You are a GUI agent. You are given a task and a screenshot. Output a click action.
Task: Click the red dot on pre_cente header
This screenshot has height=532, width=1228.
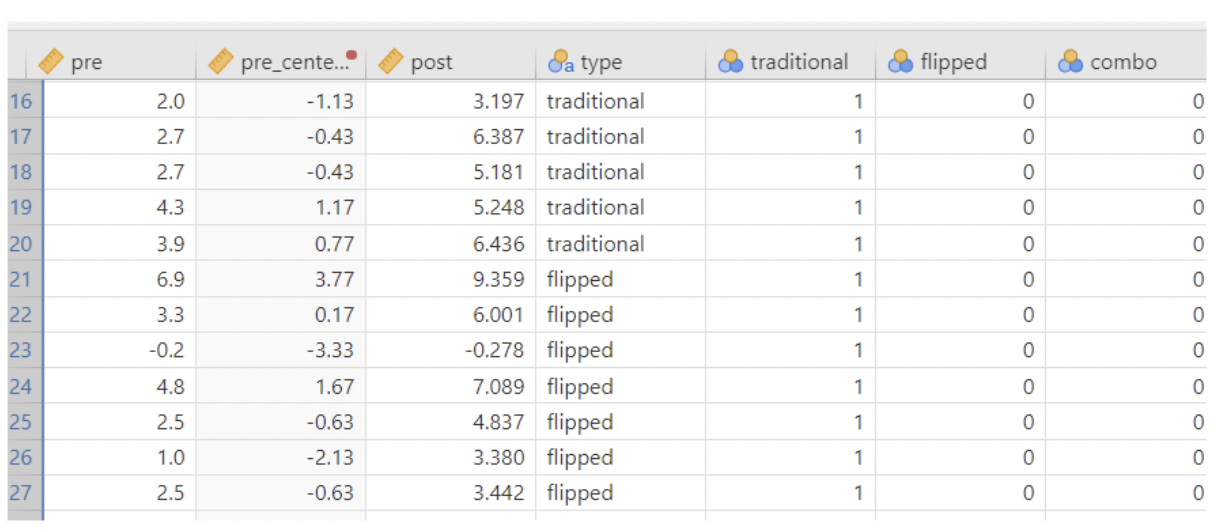coord(351,55)
